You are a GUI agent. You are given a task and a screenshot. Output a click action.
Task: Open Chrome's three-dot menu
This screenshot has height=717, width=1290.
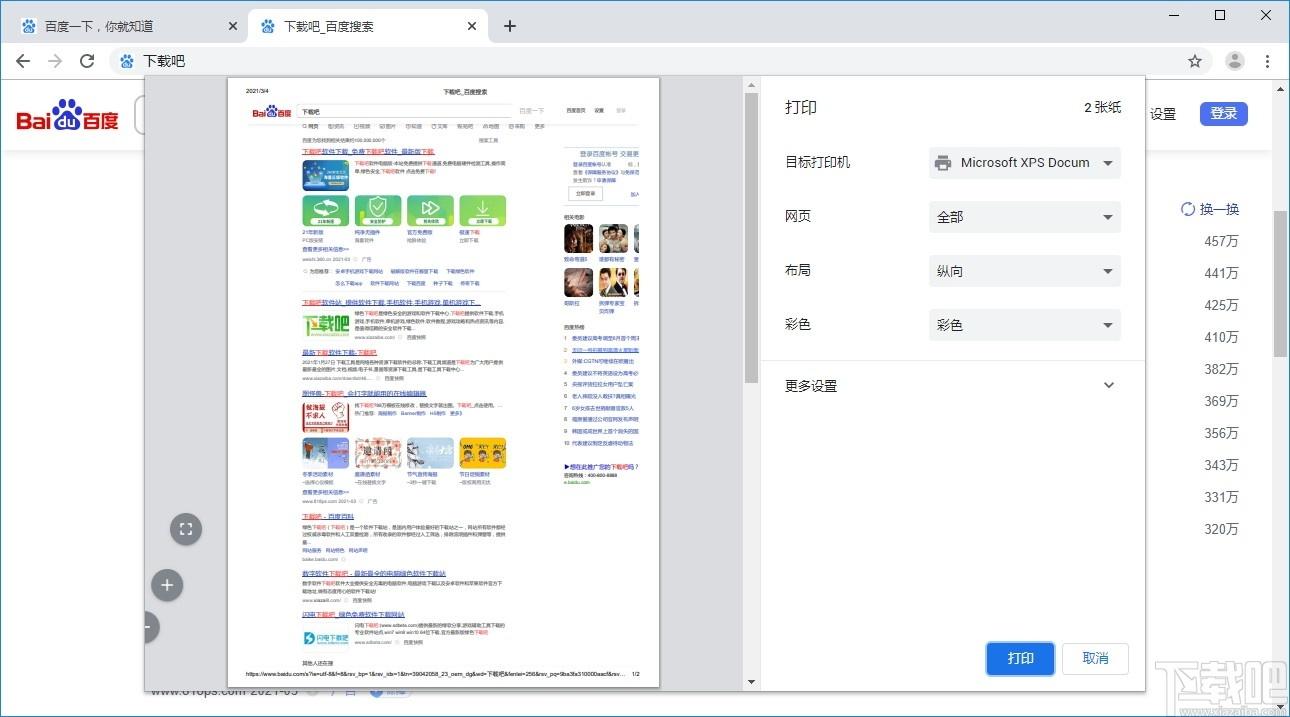pyautogui.click(x=1269, y=61)
